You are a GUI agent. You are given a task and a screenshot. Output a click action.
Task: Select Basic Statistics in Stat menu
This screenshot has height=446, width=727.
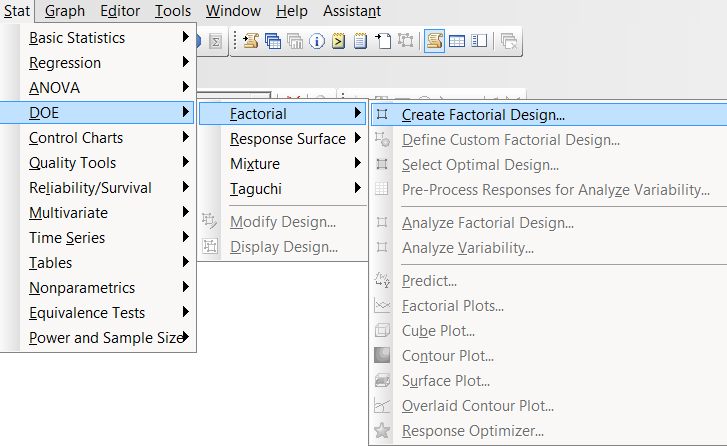[98, 38]
